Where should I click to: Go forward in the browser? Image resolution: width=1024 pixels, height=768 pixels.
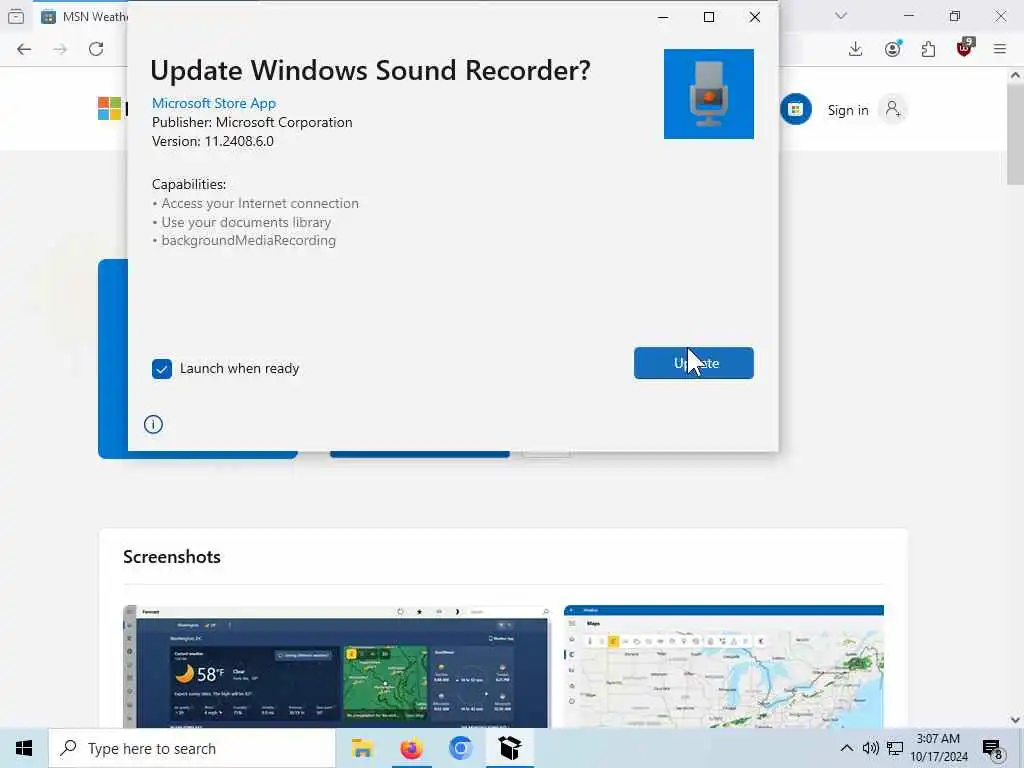(x=60, y=49)
